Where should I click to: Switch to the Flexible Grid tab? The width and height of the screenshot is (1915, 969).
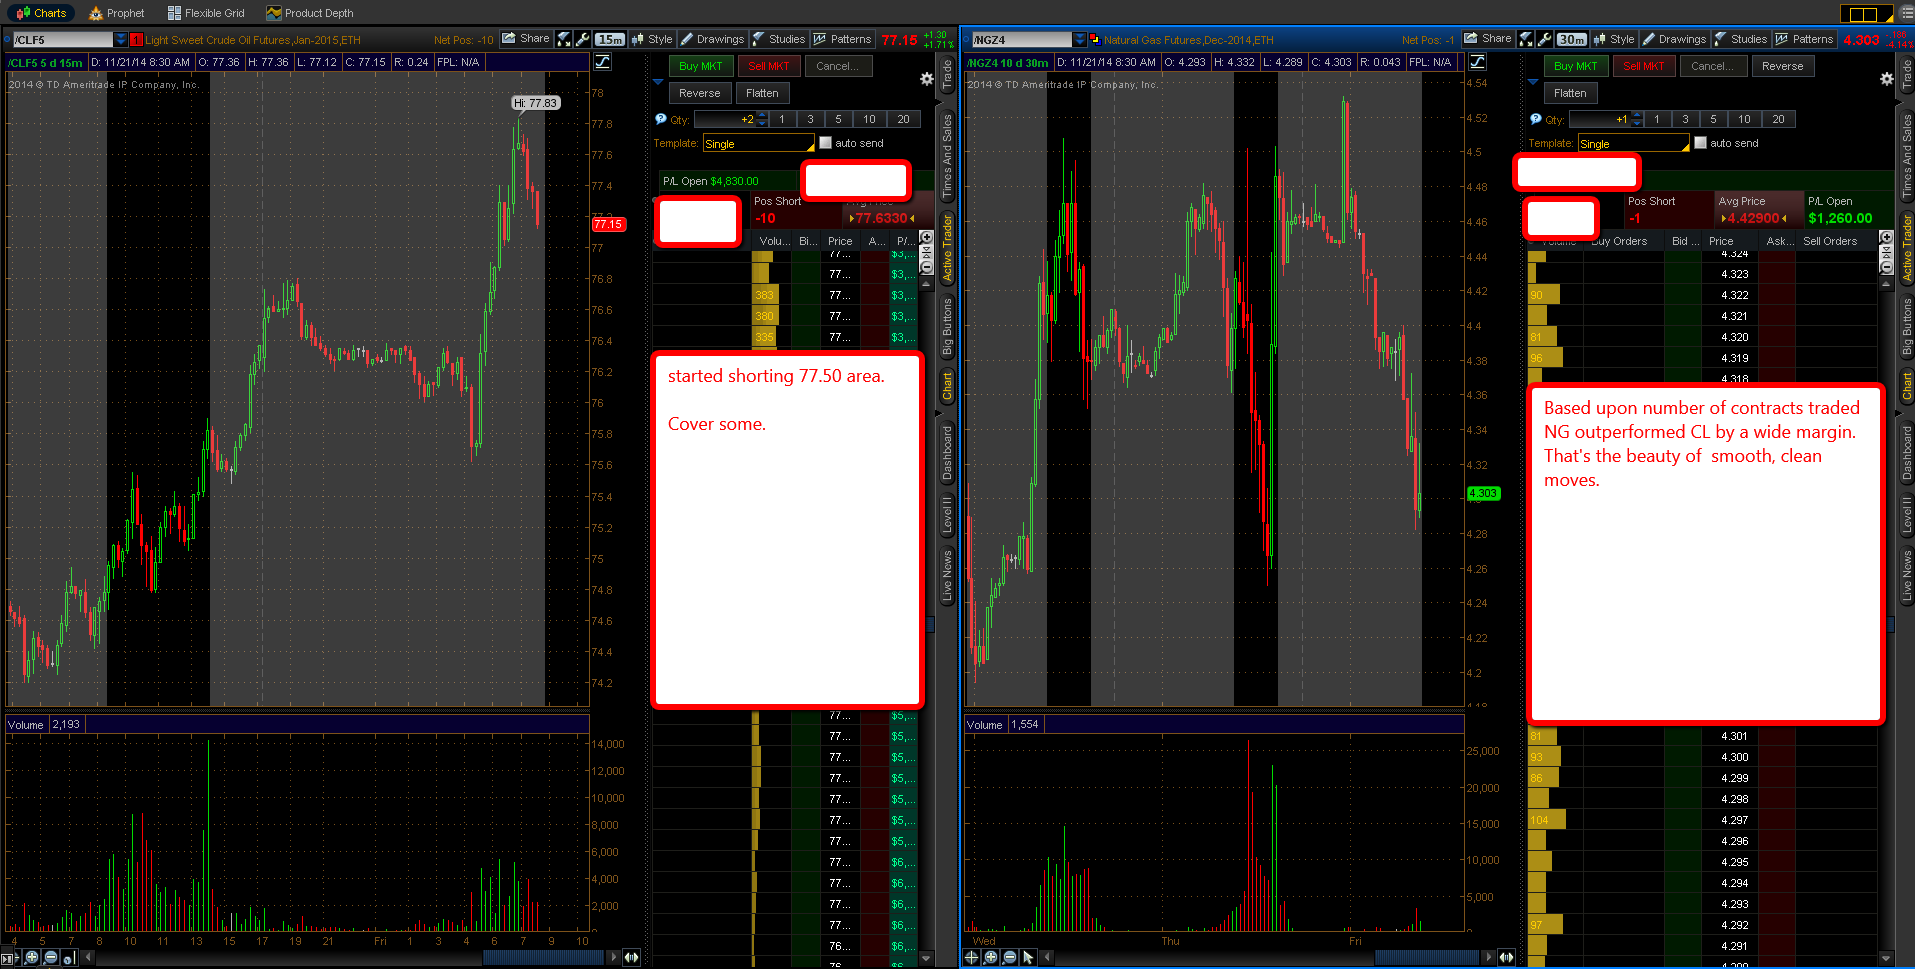[206, 13]
